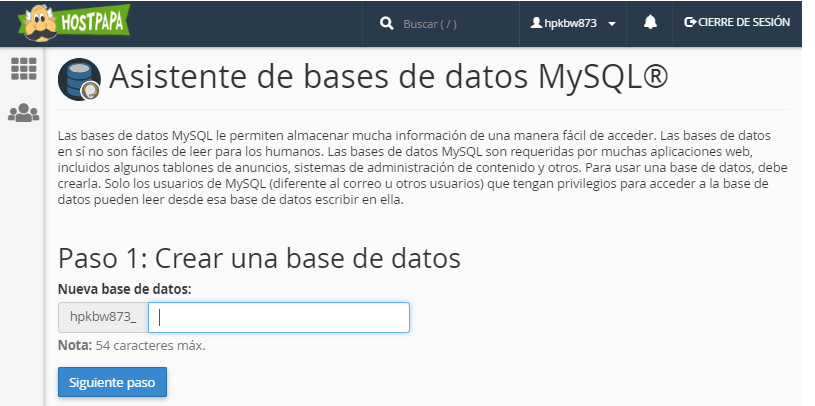Click the hpkbw873_ prefix box

(x=103, y=317)
